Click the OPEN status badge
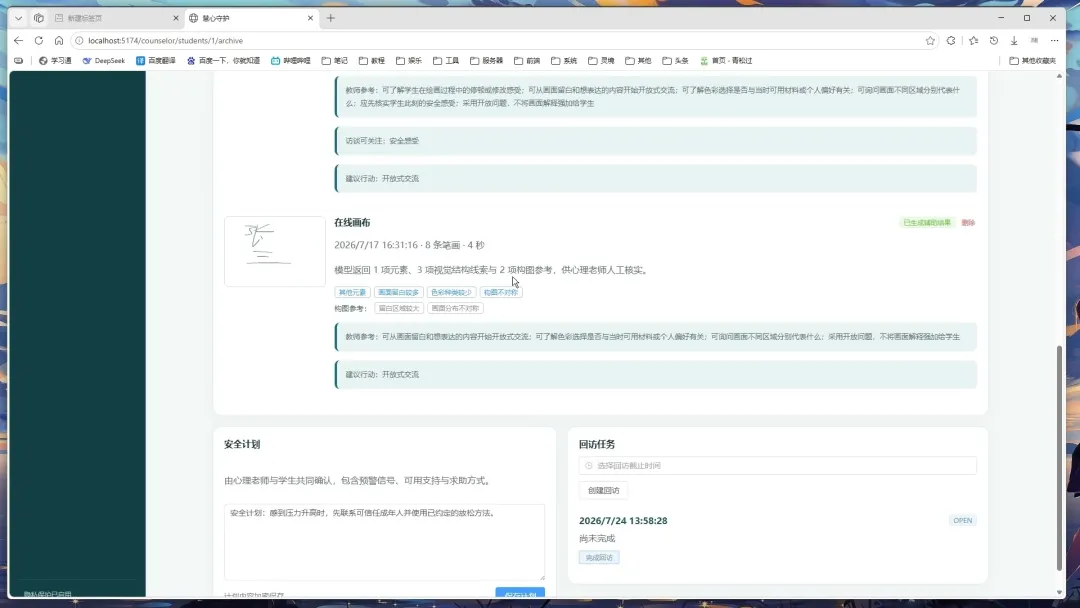The height and width of the screenshot is (608, 1080). (962, 521)
